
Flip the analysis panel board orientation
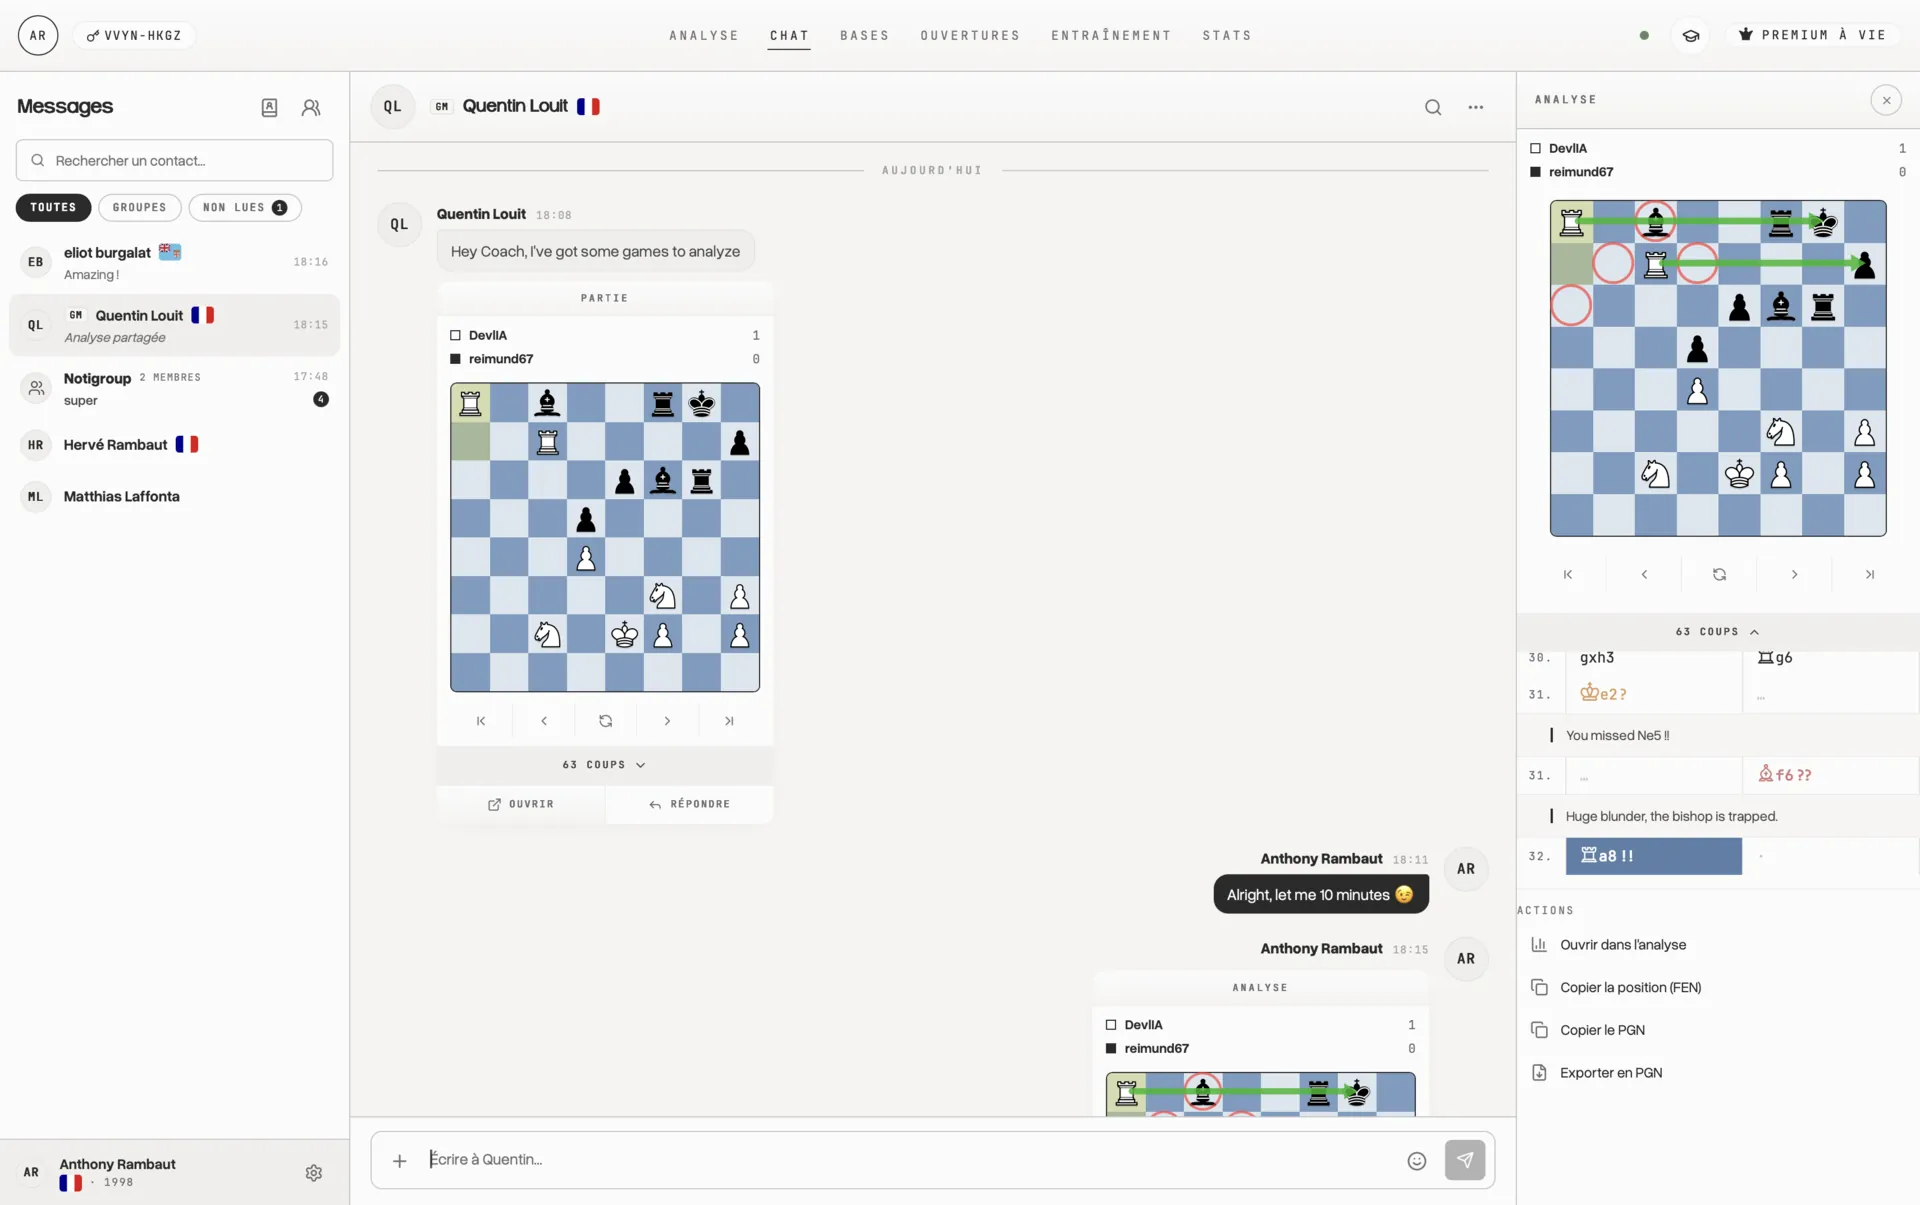(1719, 574)
